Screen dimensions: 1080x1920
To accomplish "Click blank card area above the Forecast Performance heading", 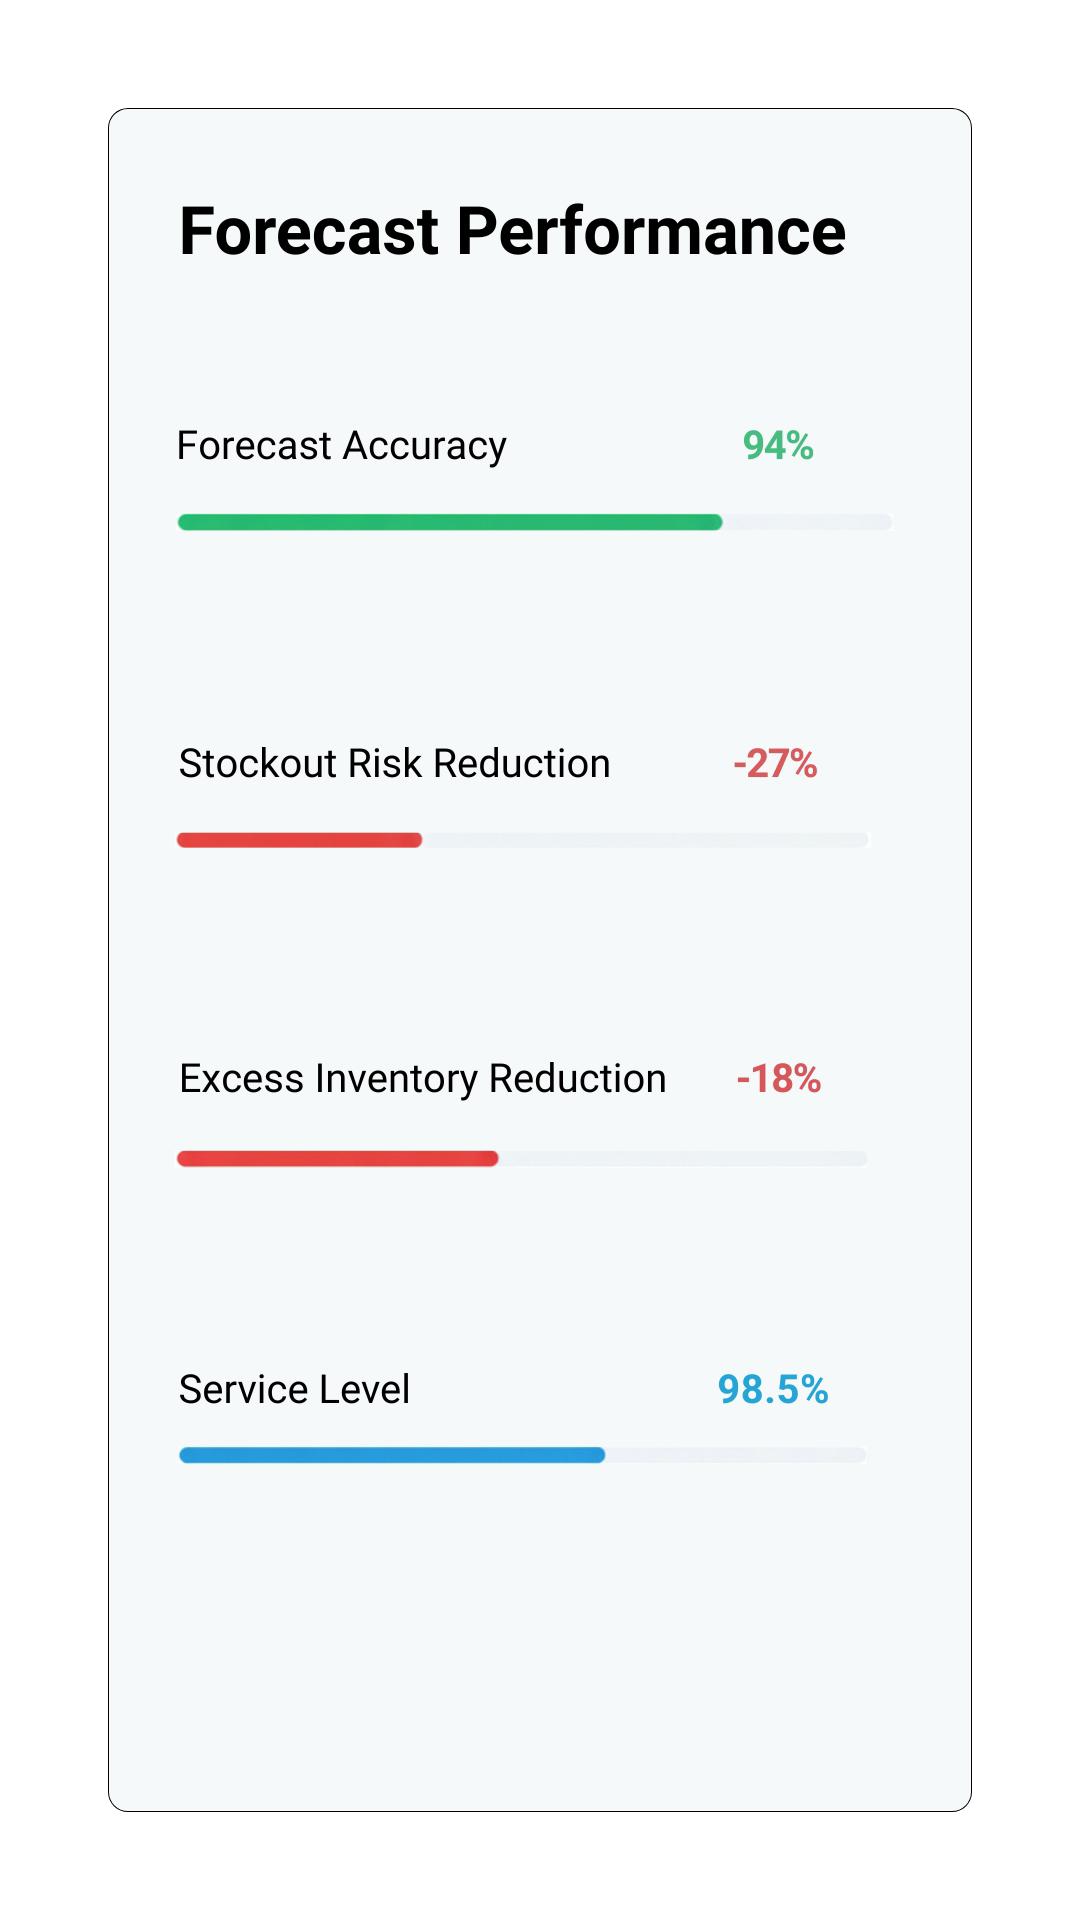I will point(540,150).
